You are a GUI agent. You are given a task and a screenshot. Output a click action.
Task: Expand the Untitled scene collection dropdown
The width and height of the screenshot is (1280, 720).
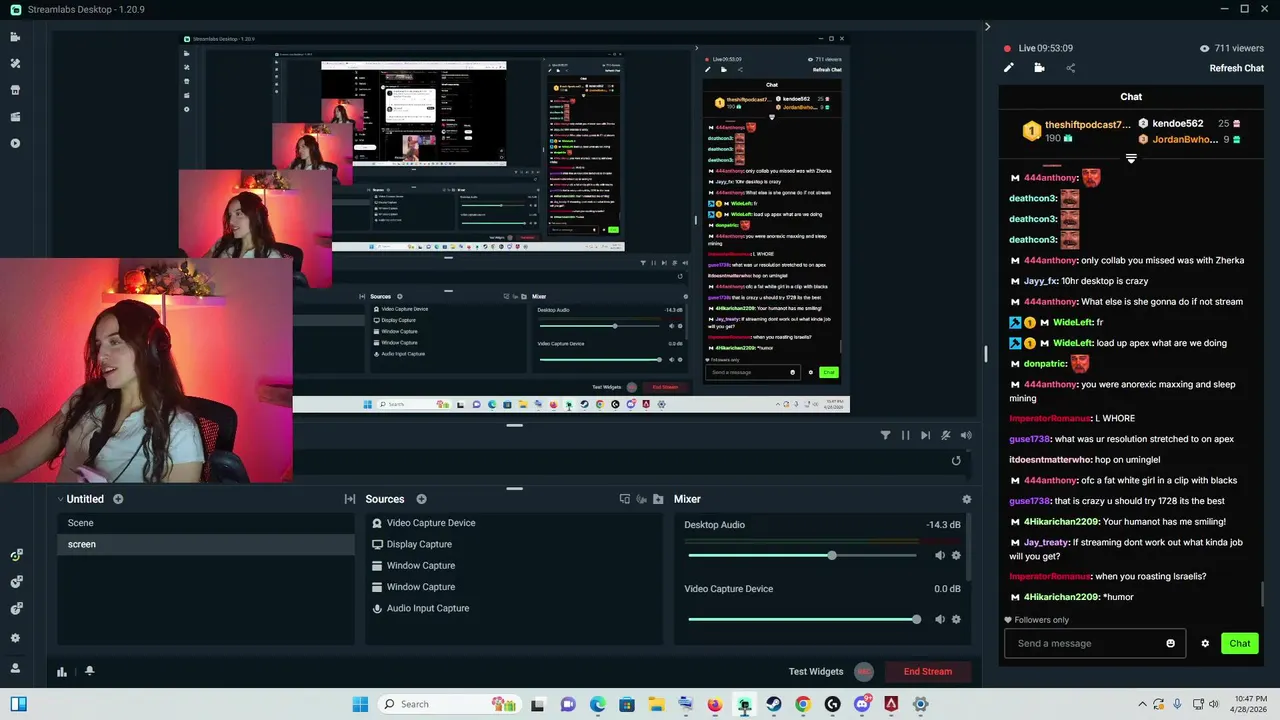click(x=60, y=499)
